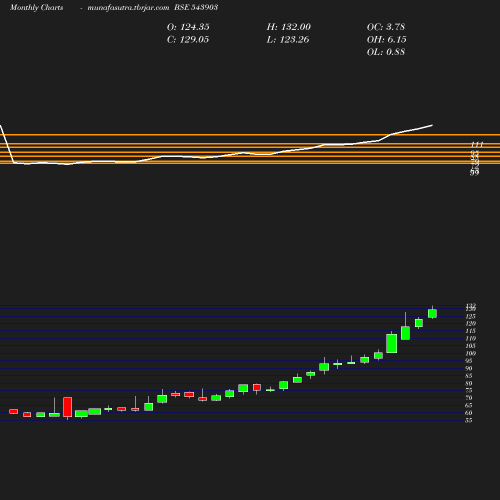Click the 65 price axis label
The width and height of the screenshot is (500, 500).
tap(469, 405)
